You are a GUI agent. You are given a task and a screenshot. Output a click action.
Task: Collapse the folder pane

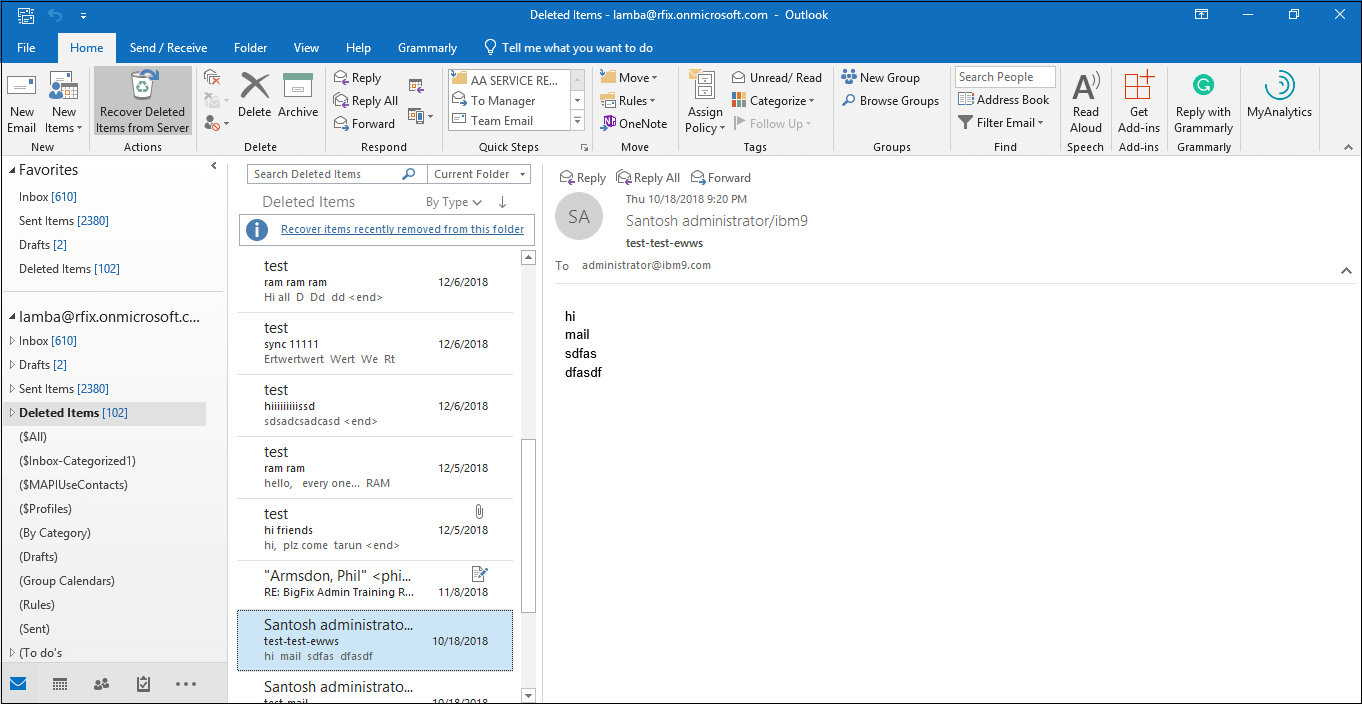pyautogui.click(x=214, y=166)
